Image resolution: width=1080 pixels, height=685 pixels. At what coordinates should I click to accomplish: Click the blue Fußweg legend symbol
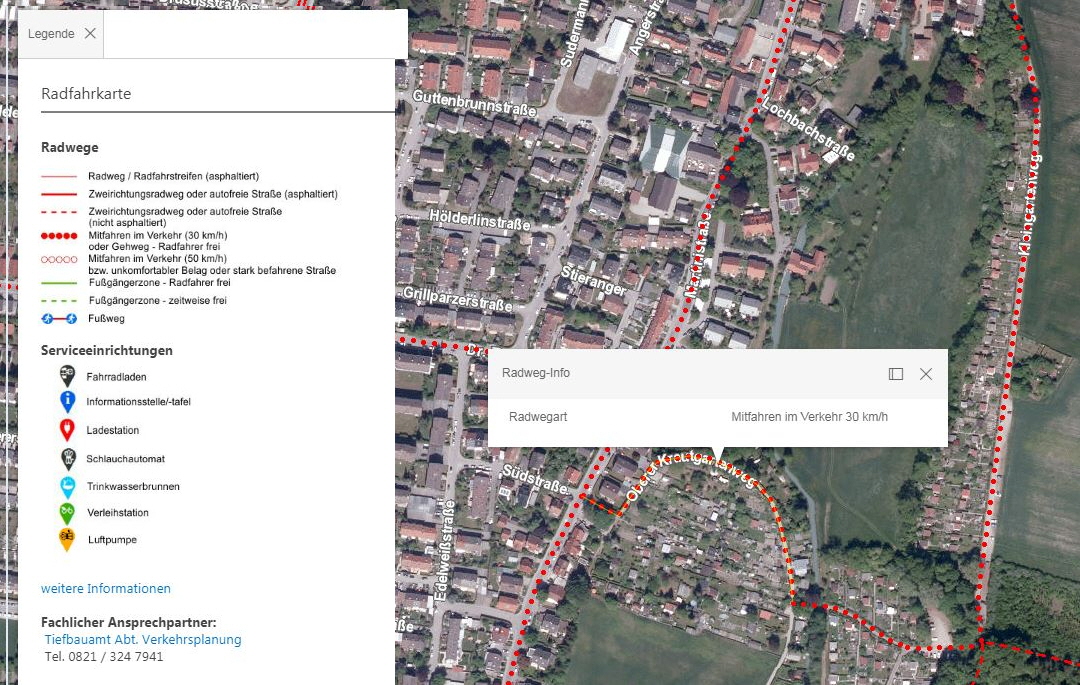[59, 318]
